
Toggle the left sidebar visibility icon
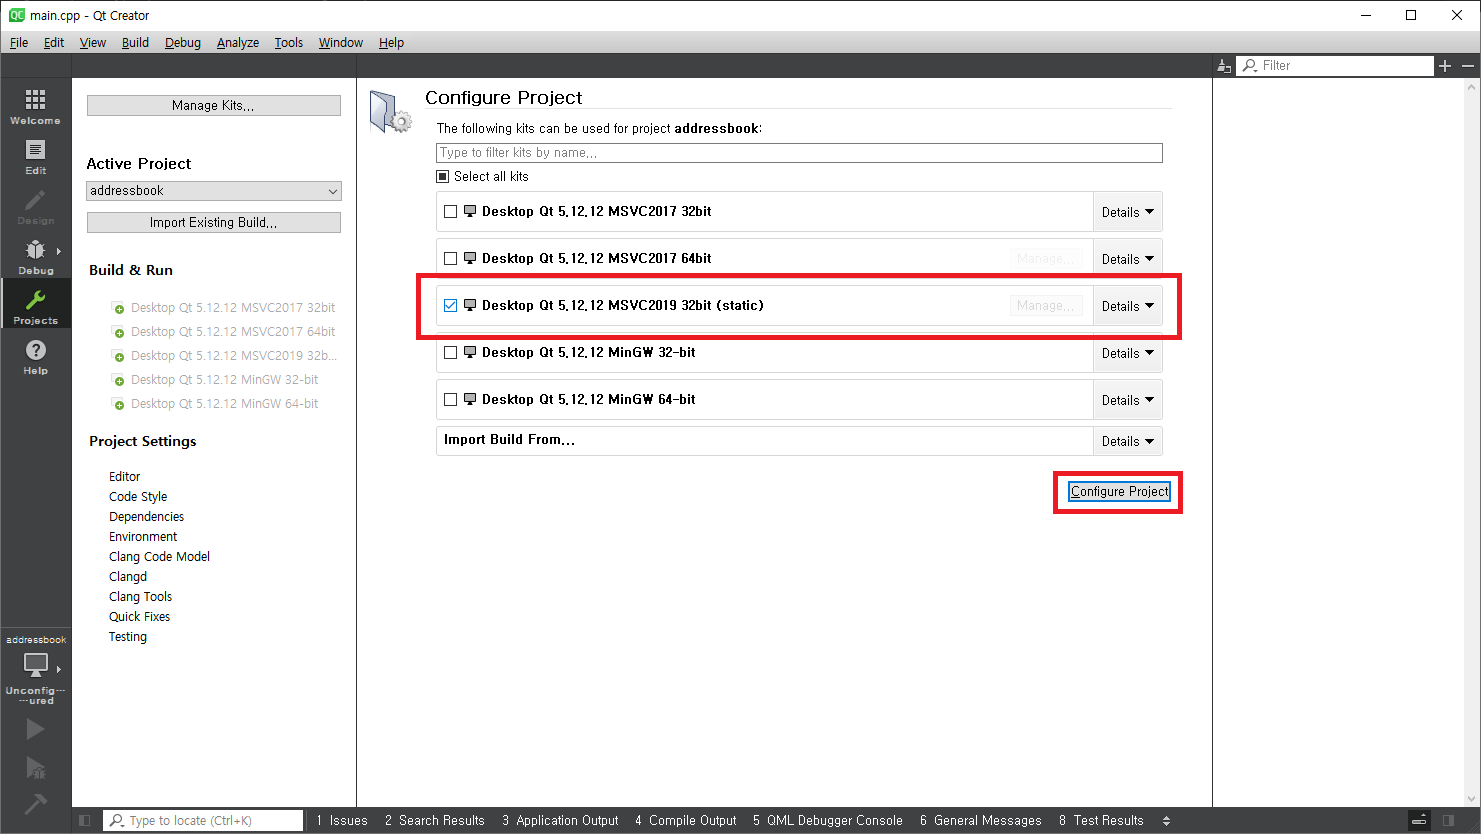85,820
